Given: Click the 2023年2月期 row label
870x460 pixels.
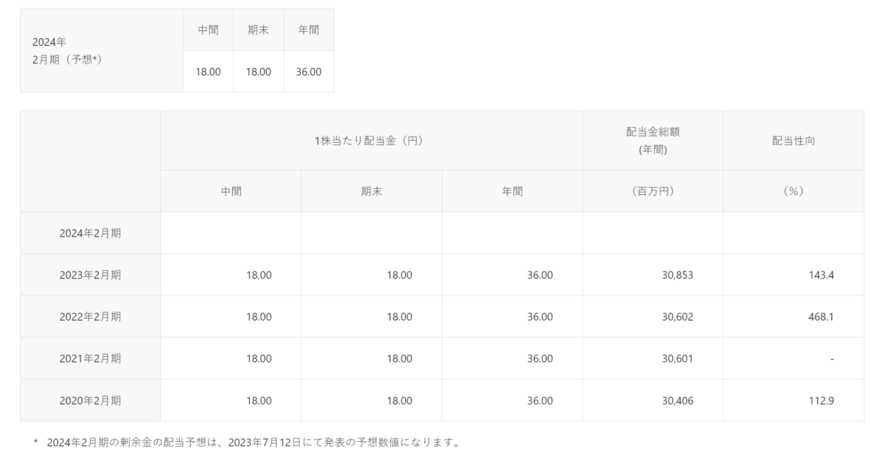Looking at the screenshot, I should click(x=90, y=274).
